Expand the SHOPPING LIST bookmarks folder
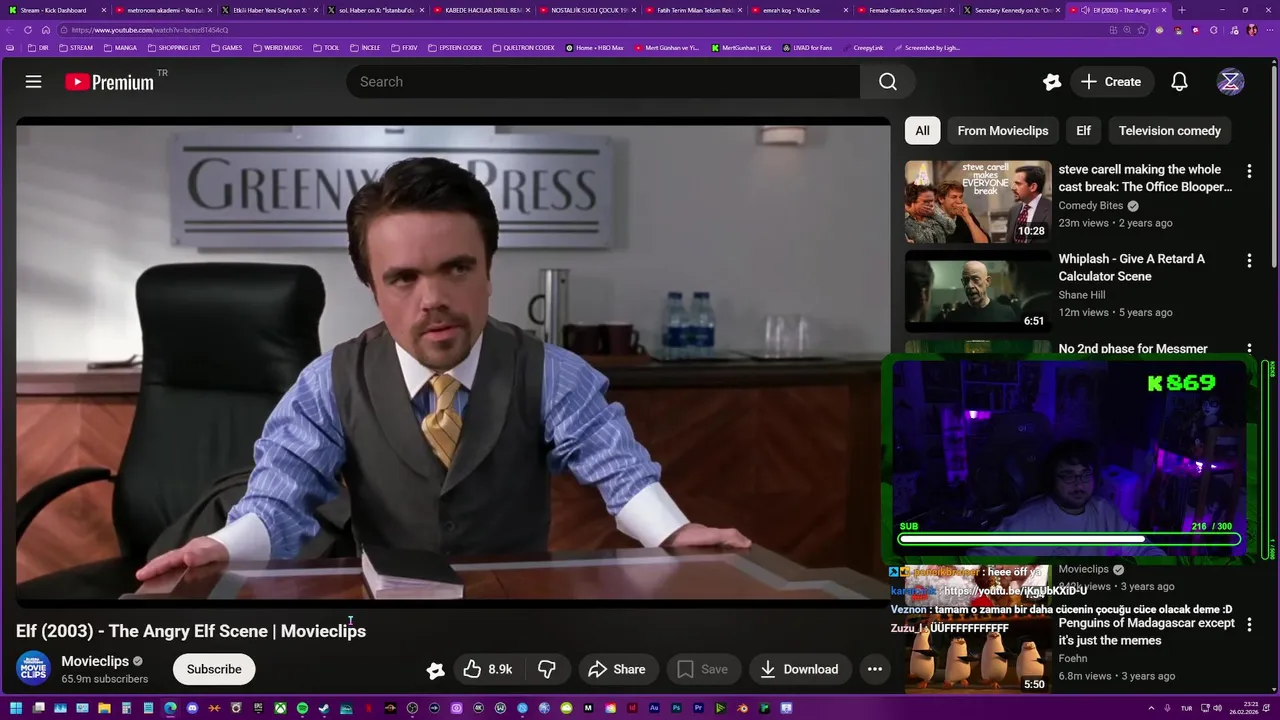The image size is (1280, 720). pos(173,48)
